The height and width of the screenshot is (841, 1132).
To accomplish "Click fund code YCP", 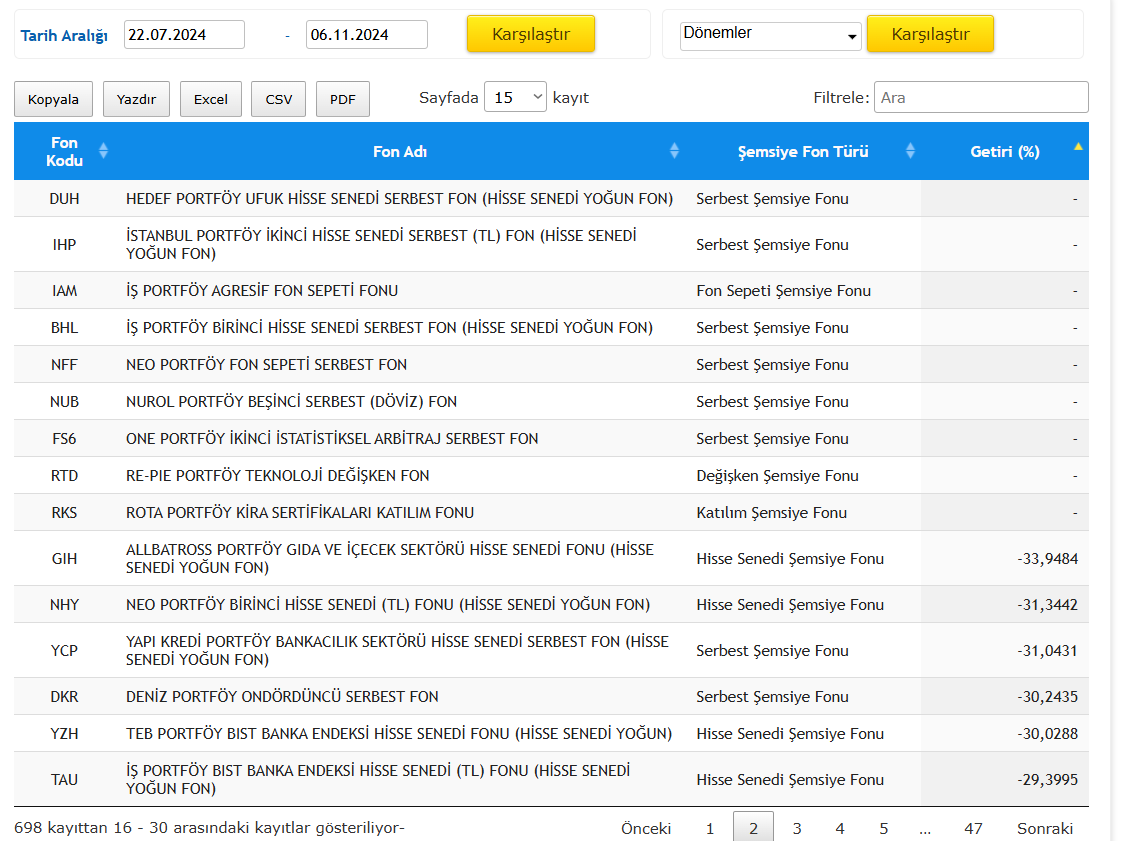I will point(64,650).
